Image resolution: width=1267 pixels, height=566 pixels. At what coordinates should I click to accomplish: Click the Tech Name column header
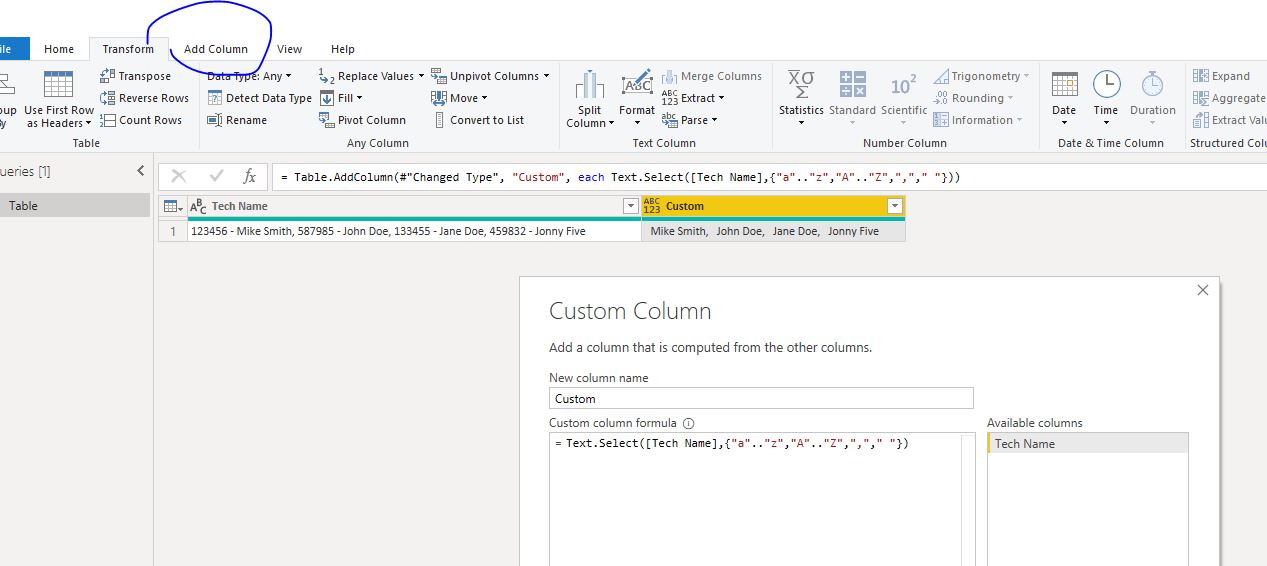click(414, 206)
